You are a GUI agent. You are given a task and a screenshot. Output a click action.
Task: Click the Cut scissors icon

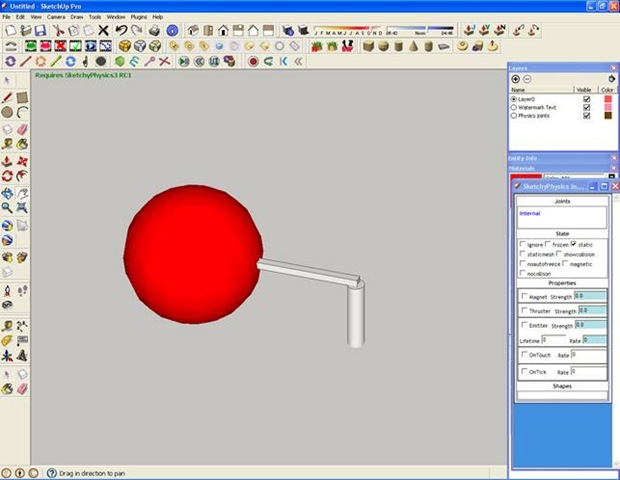pyautogui.click(x=58, y=31)
